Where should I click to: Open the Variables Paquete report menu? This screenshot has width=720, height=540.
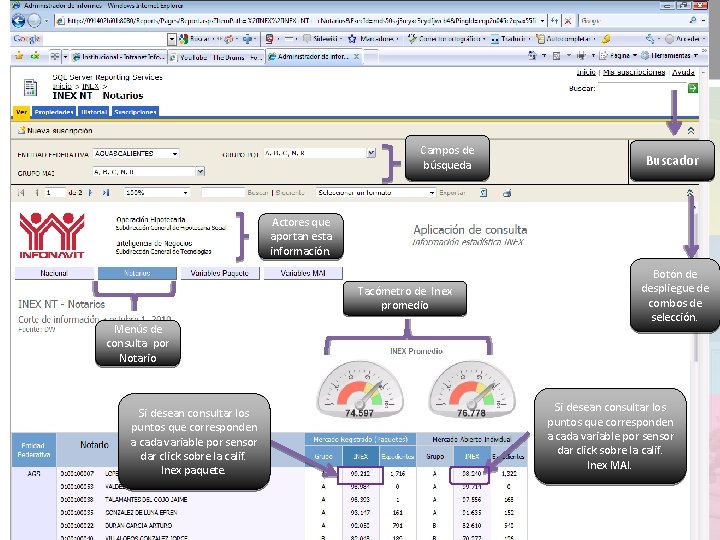(x=220, y=273)
